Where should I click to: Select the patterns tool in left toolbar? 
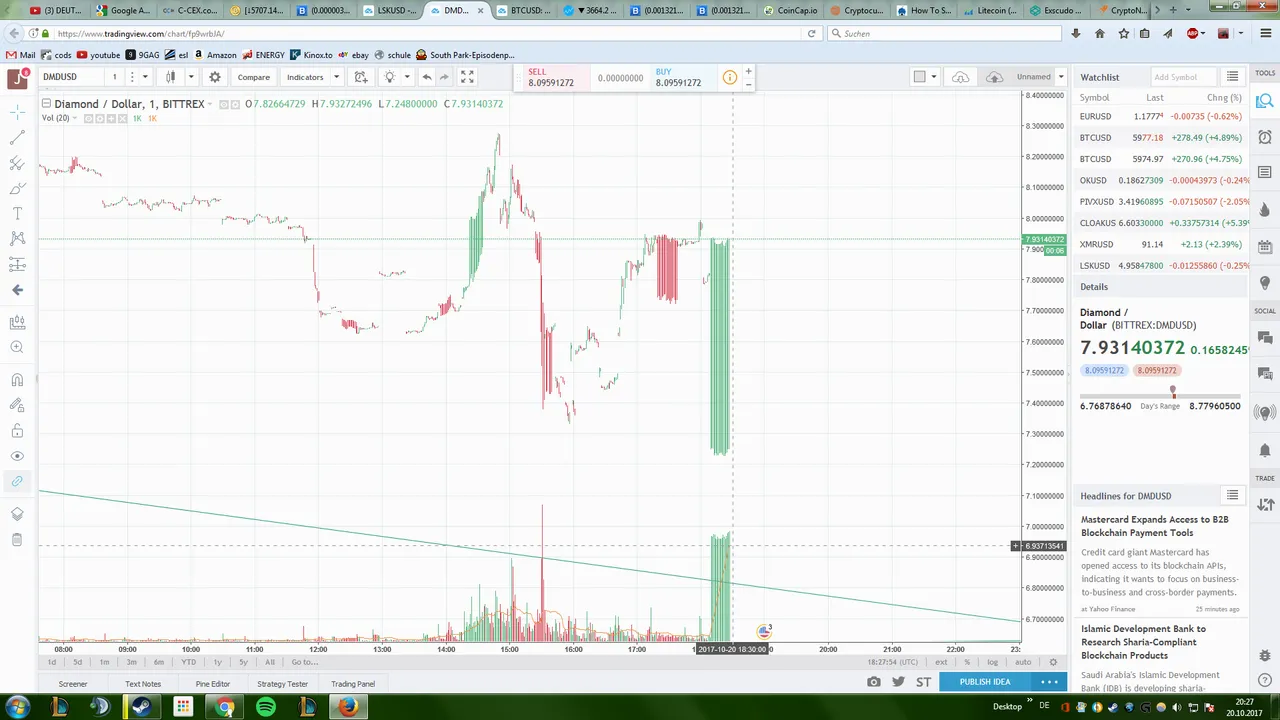[x=17, y=238]
